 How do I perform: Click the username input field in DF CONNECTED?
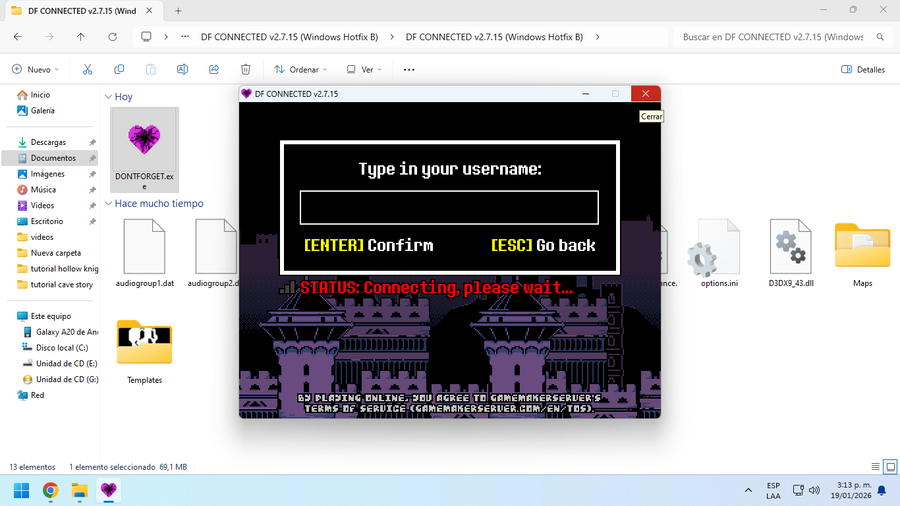tap(449, 207)
